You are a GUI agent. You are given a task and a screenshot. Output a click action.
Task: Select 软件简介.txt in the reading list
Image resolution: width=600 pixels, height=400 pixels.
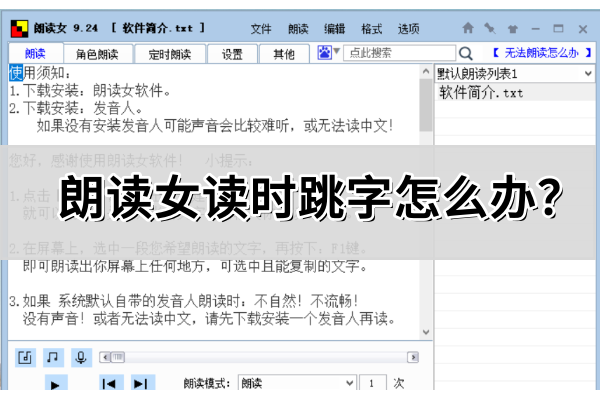coord(515,93)
